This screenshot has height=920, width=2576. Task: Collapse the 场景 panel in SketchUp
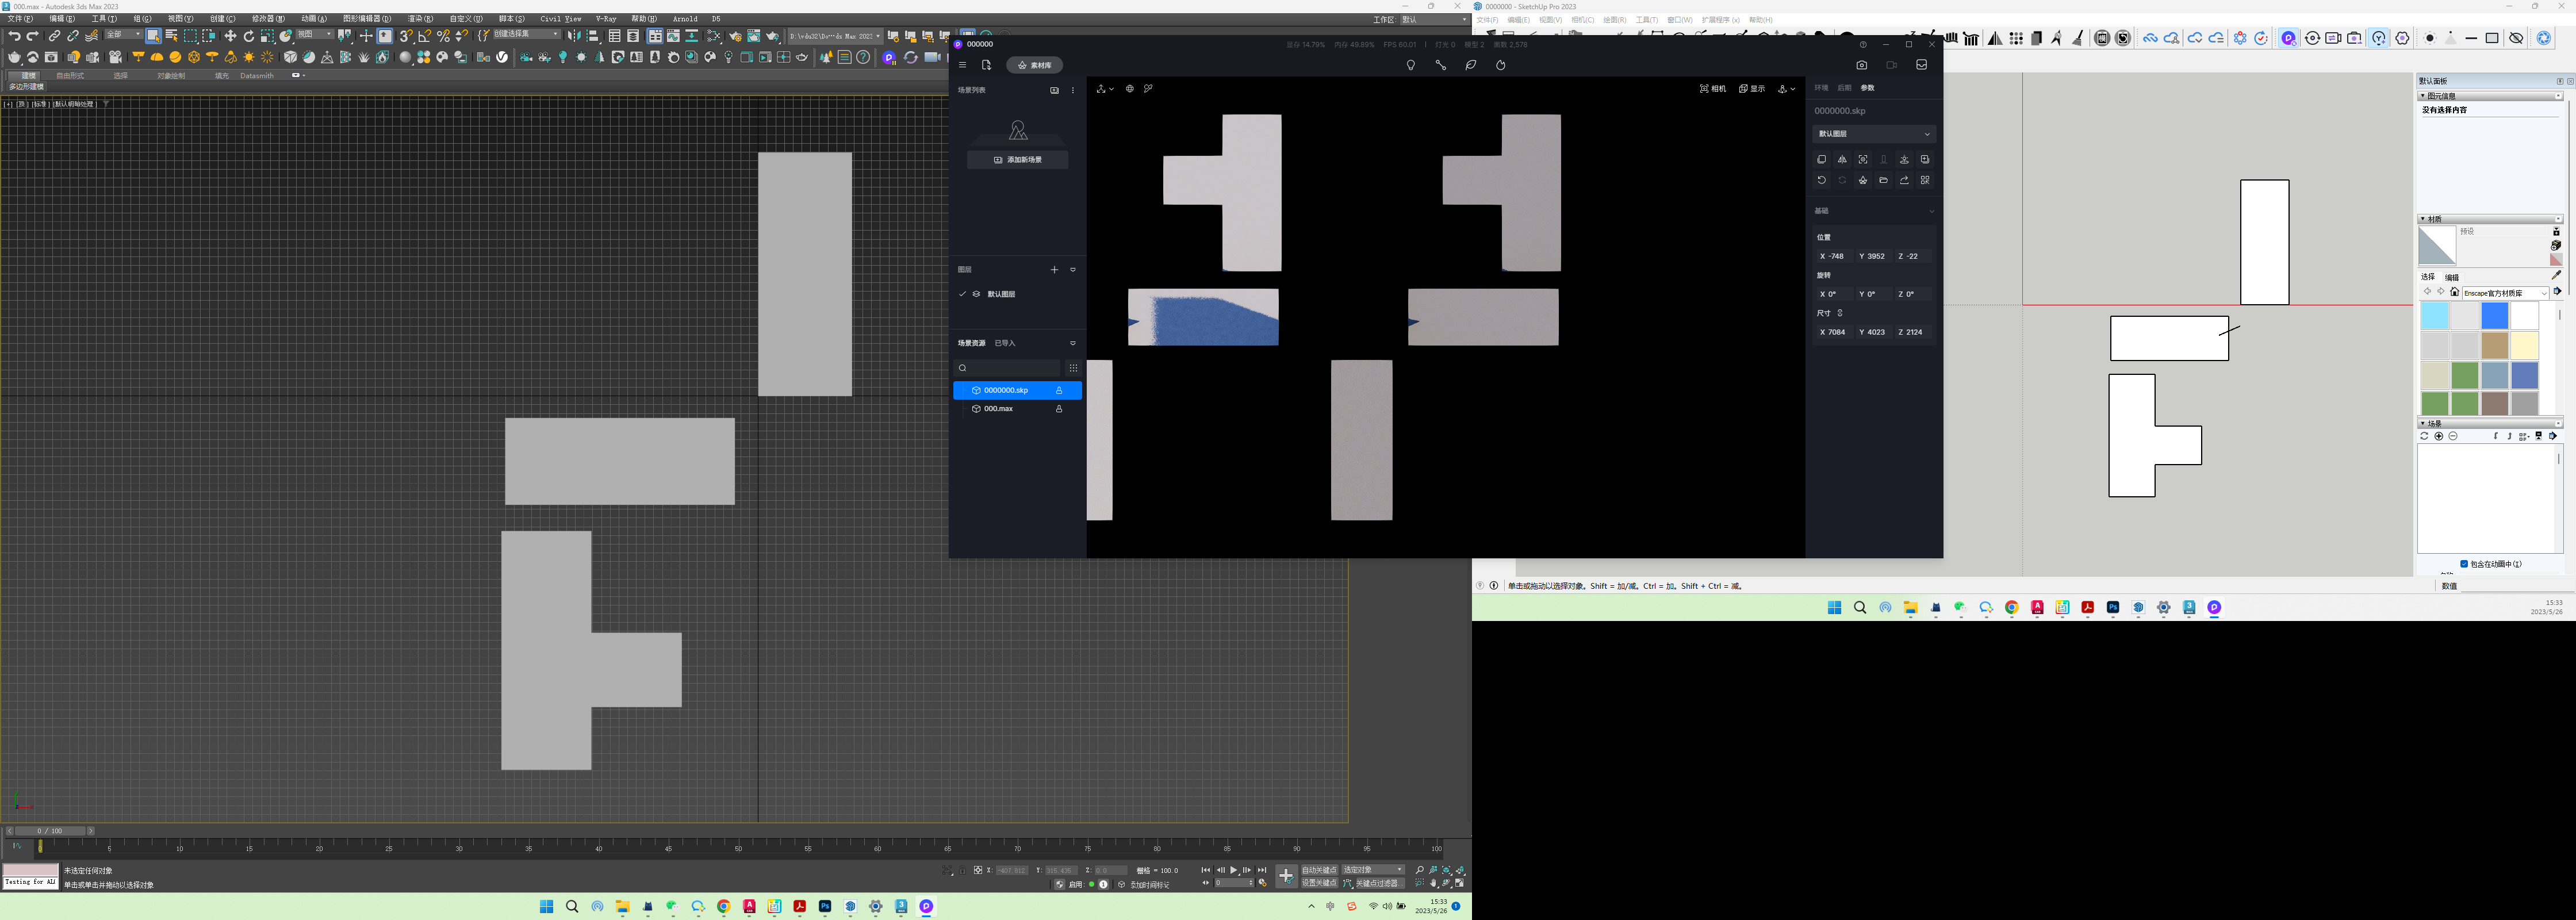(2423, 423)
